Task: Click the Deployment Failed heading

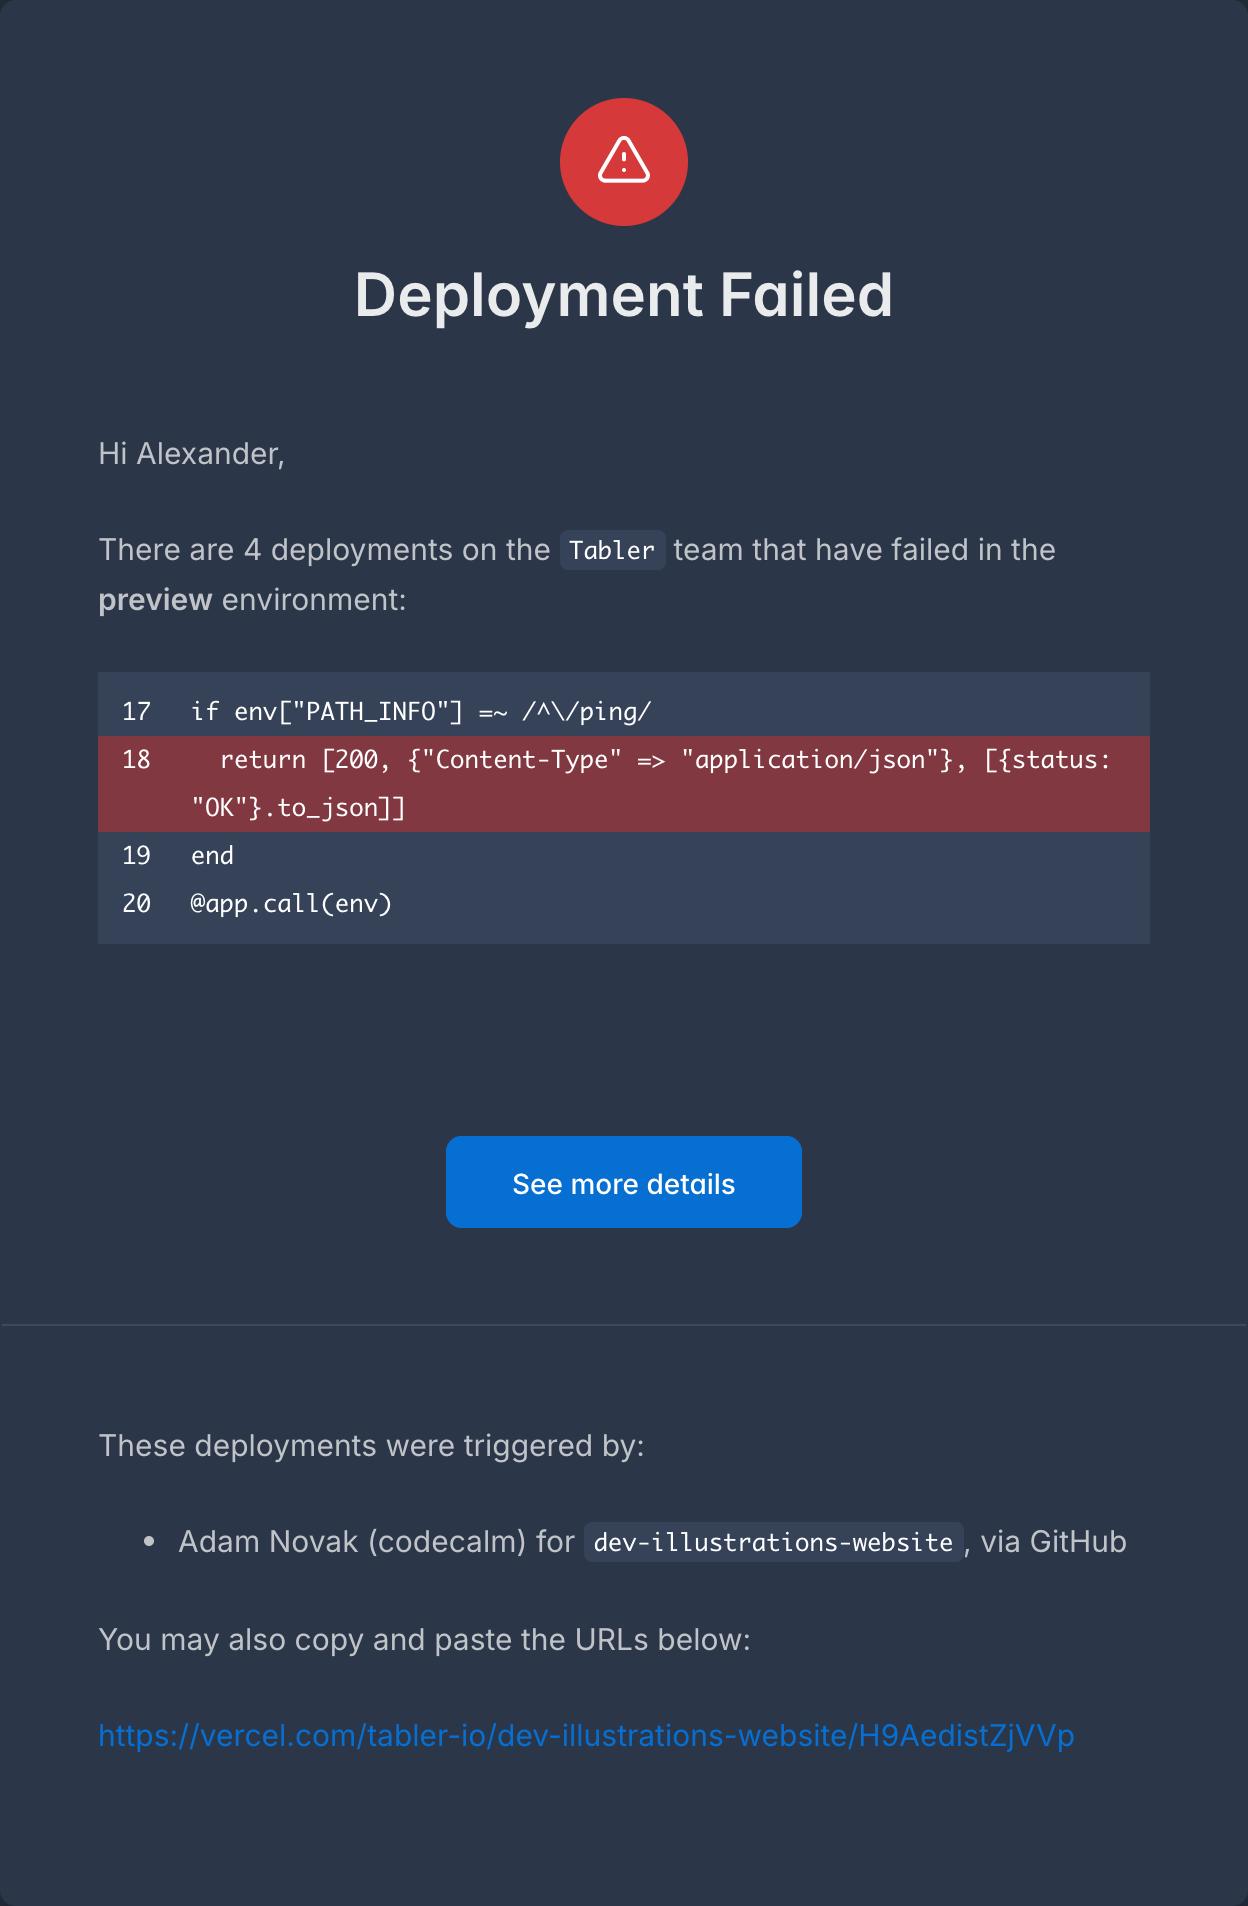Action: pos(623,294)
